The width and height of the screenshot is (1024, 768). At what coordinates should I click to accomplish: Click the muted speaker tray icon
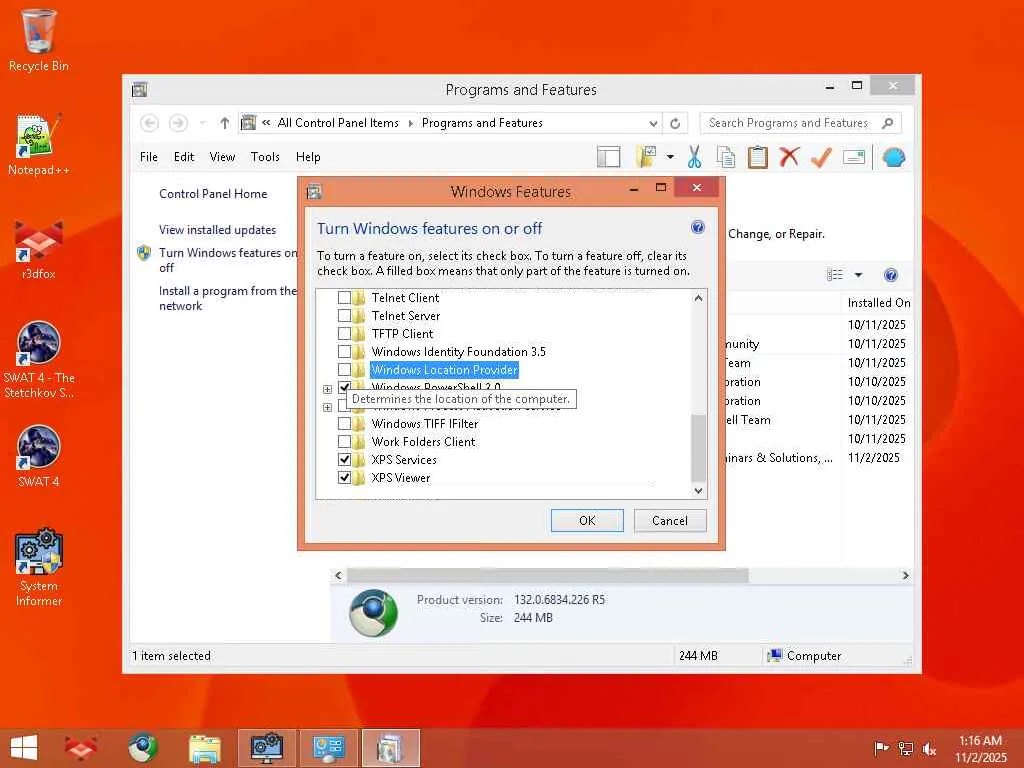tap(929, 748)
